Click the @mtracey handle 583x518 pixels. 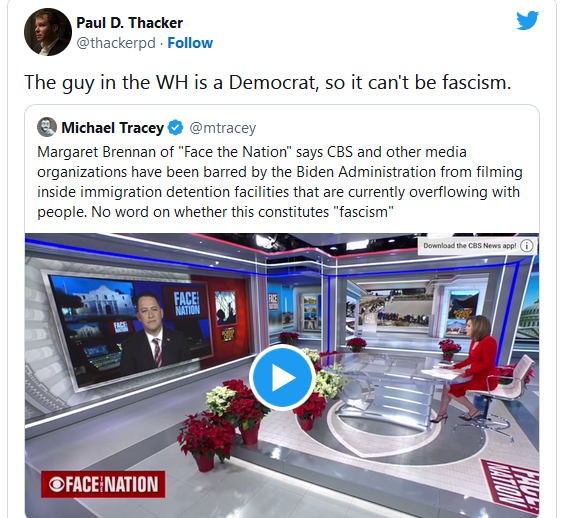click(223, 128)
